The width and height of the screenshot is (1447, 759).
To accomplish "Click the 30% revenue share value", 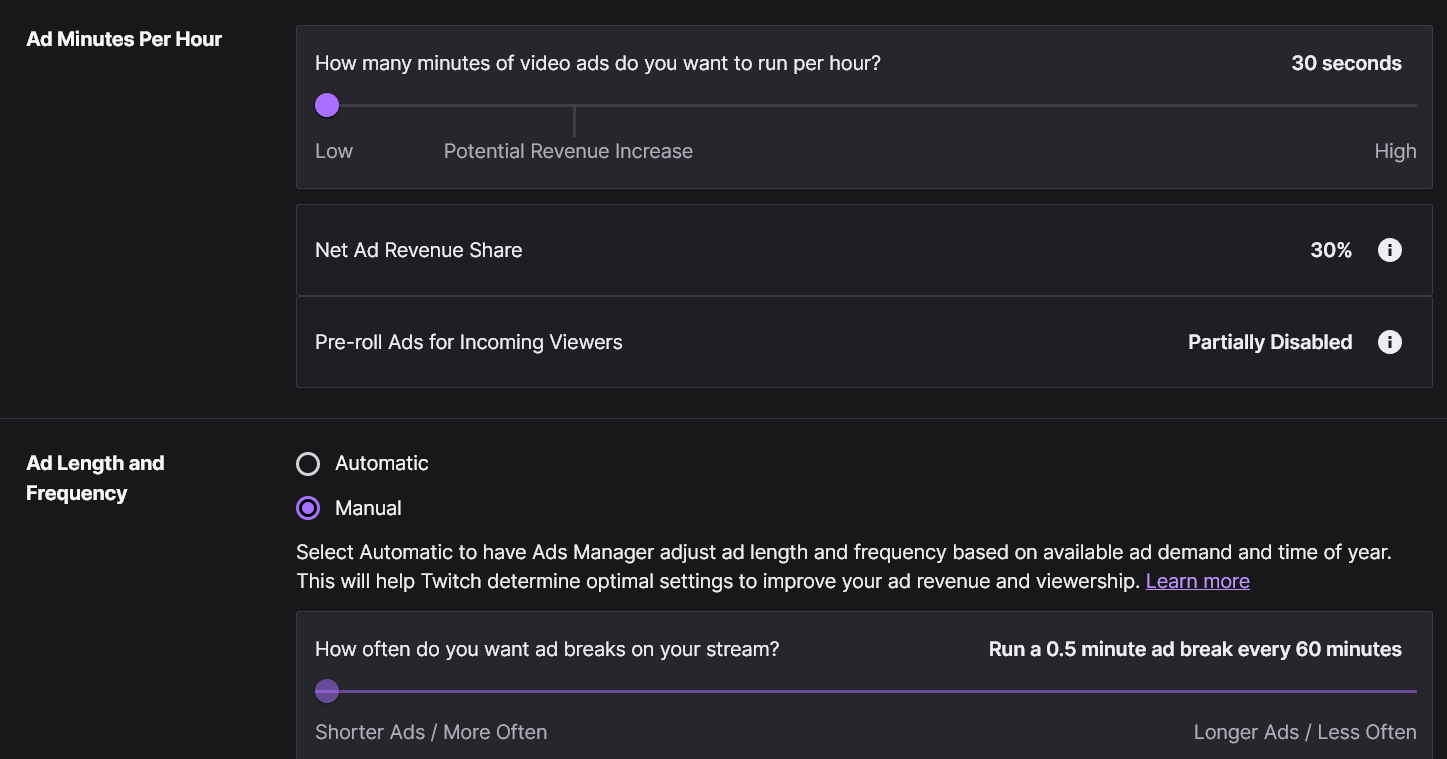I will [x=1330, y=250].
